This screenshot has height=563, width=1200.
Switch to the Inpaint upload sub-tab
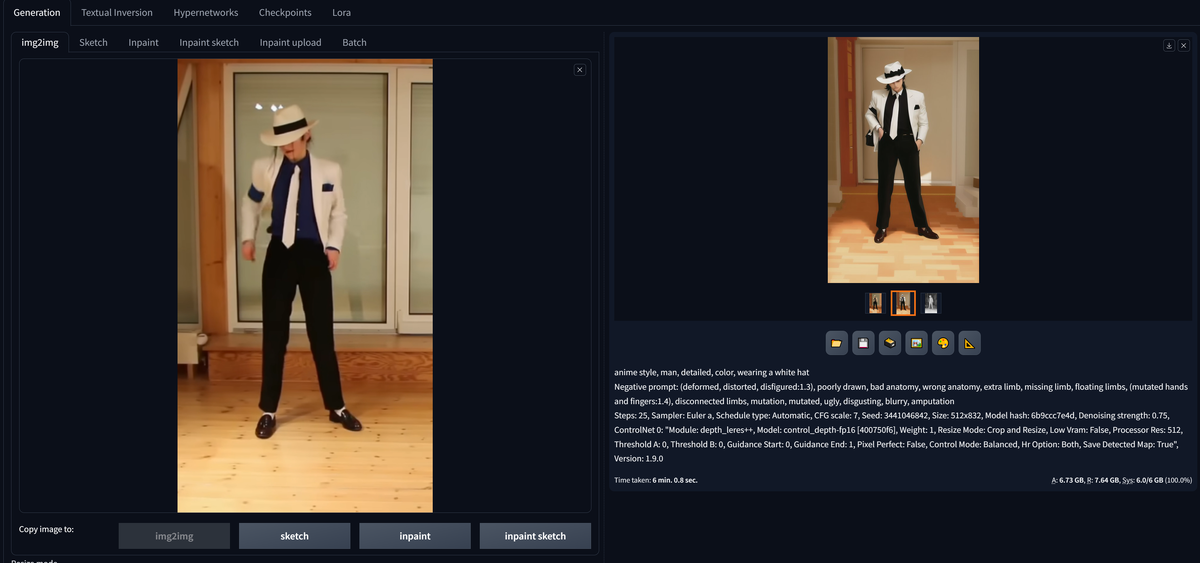(290, 42)
